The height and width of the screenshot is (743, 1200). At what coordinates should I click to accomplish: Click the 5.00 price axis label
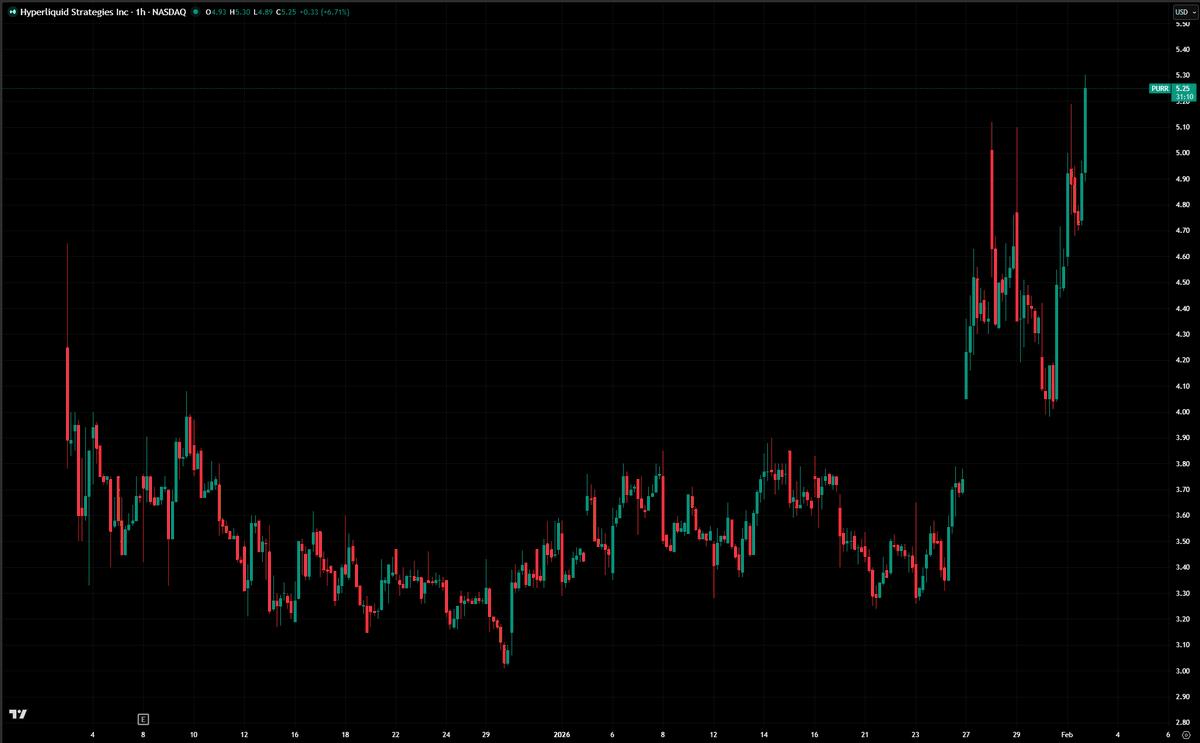pos(1181,153)
